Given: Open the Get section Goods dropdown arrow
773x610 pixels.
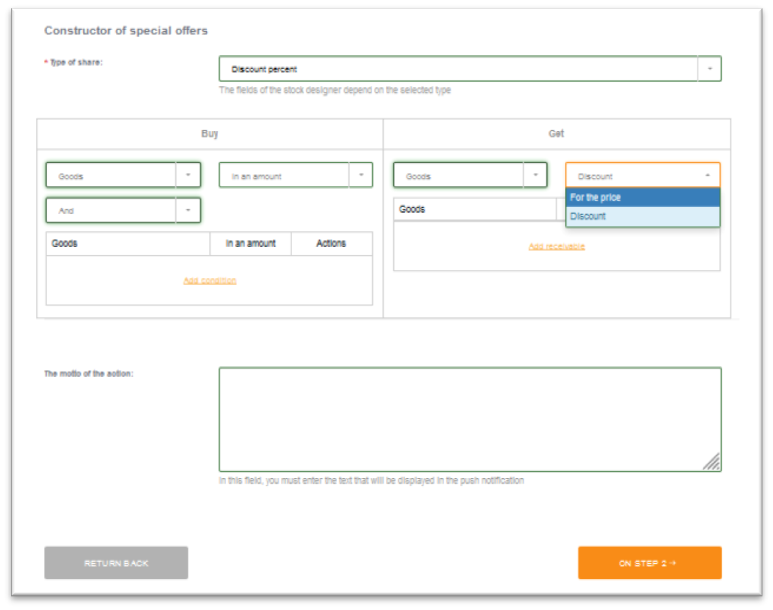Looking at the screenshot, I should pyautogui.click(x=535, y=175).
